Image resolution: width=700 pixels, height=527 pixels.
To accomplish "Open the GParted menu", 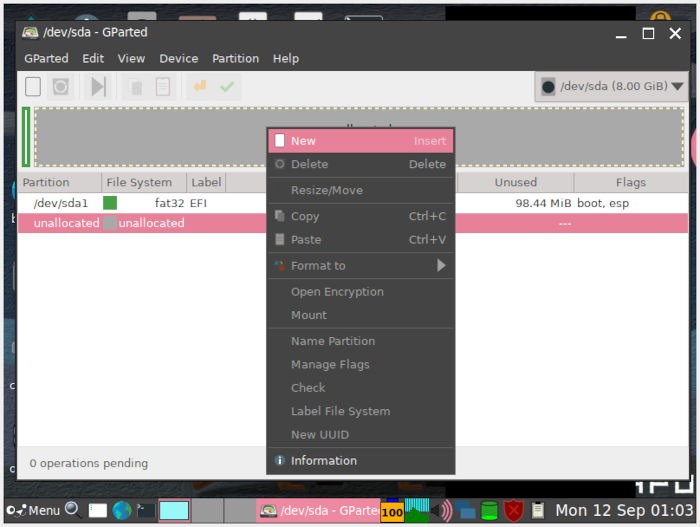I will pyautogui.click(x=46, y=59).
